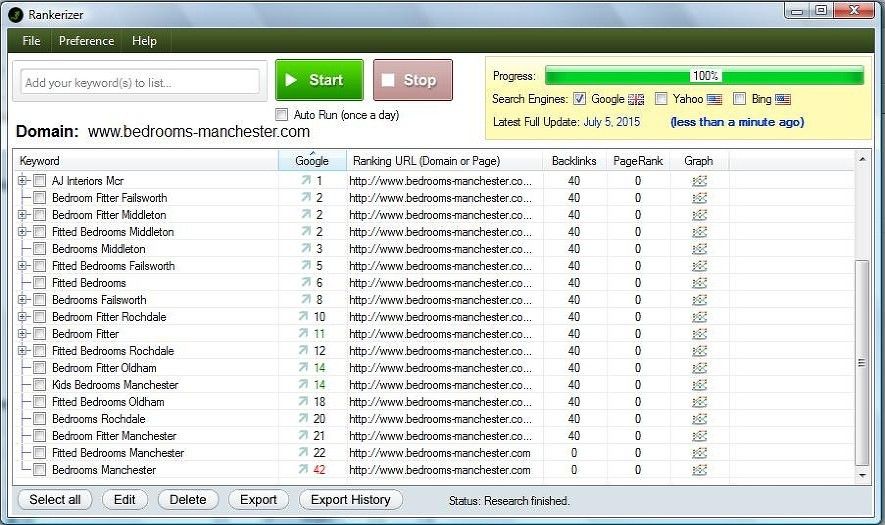Expand the Bedroom Fitter node
This screenshot has width=885, height=525.
pyautogui.click(x=23, y=334)
